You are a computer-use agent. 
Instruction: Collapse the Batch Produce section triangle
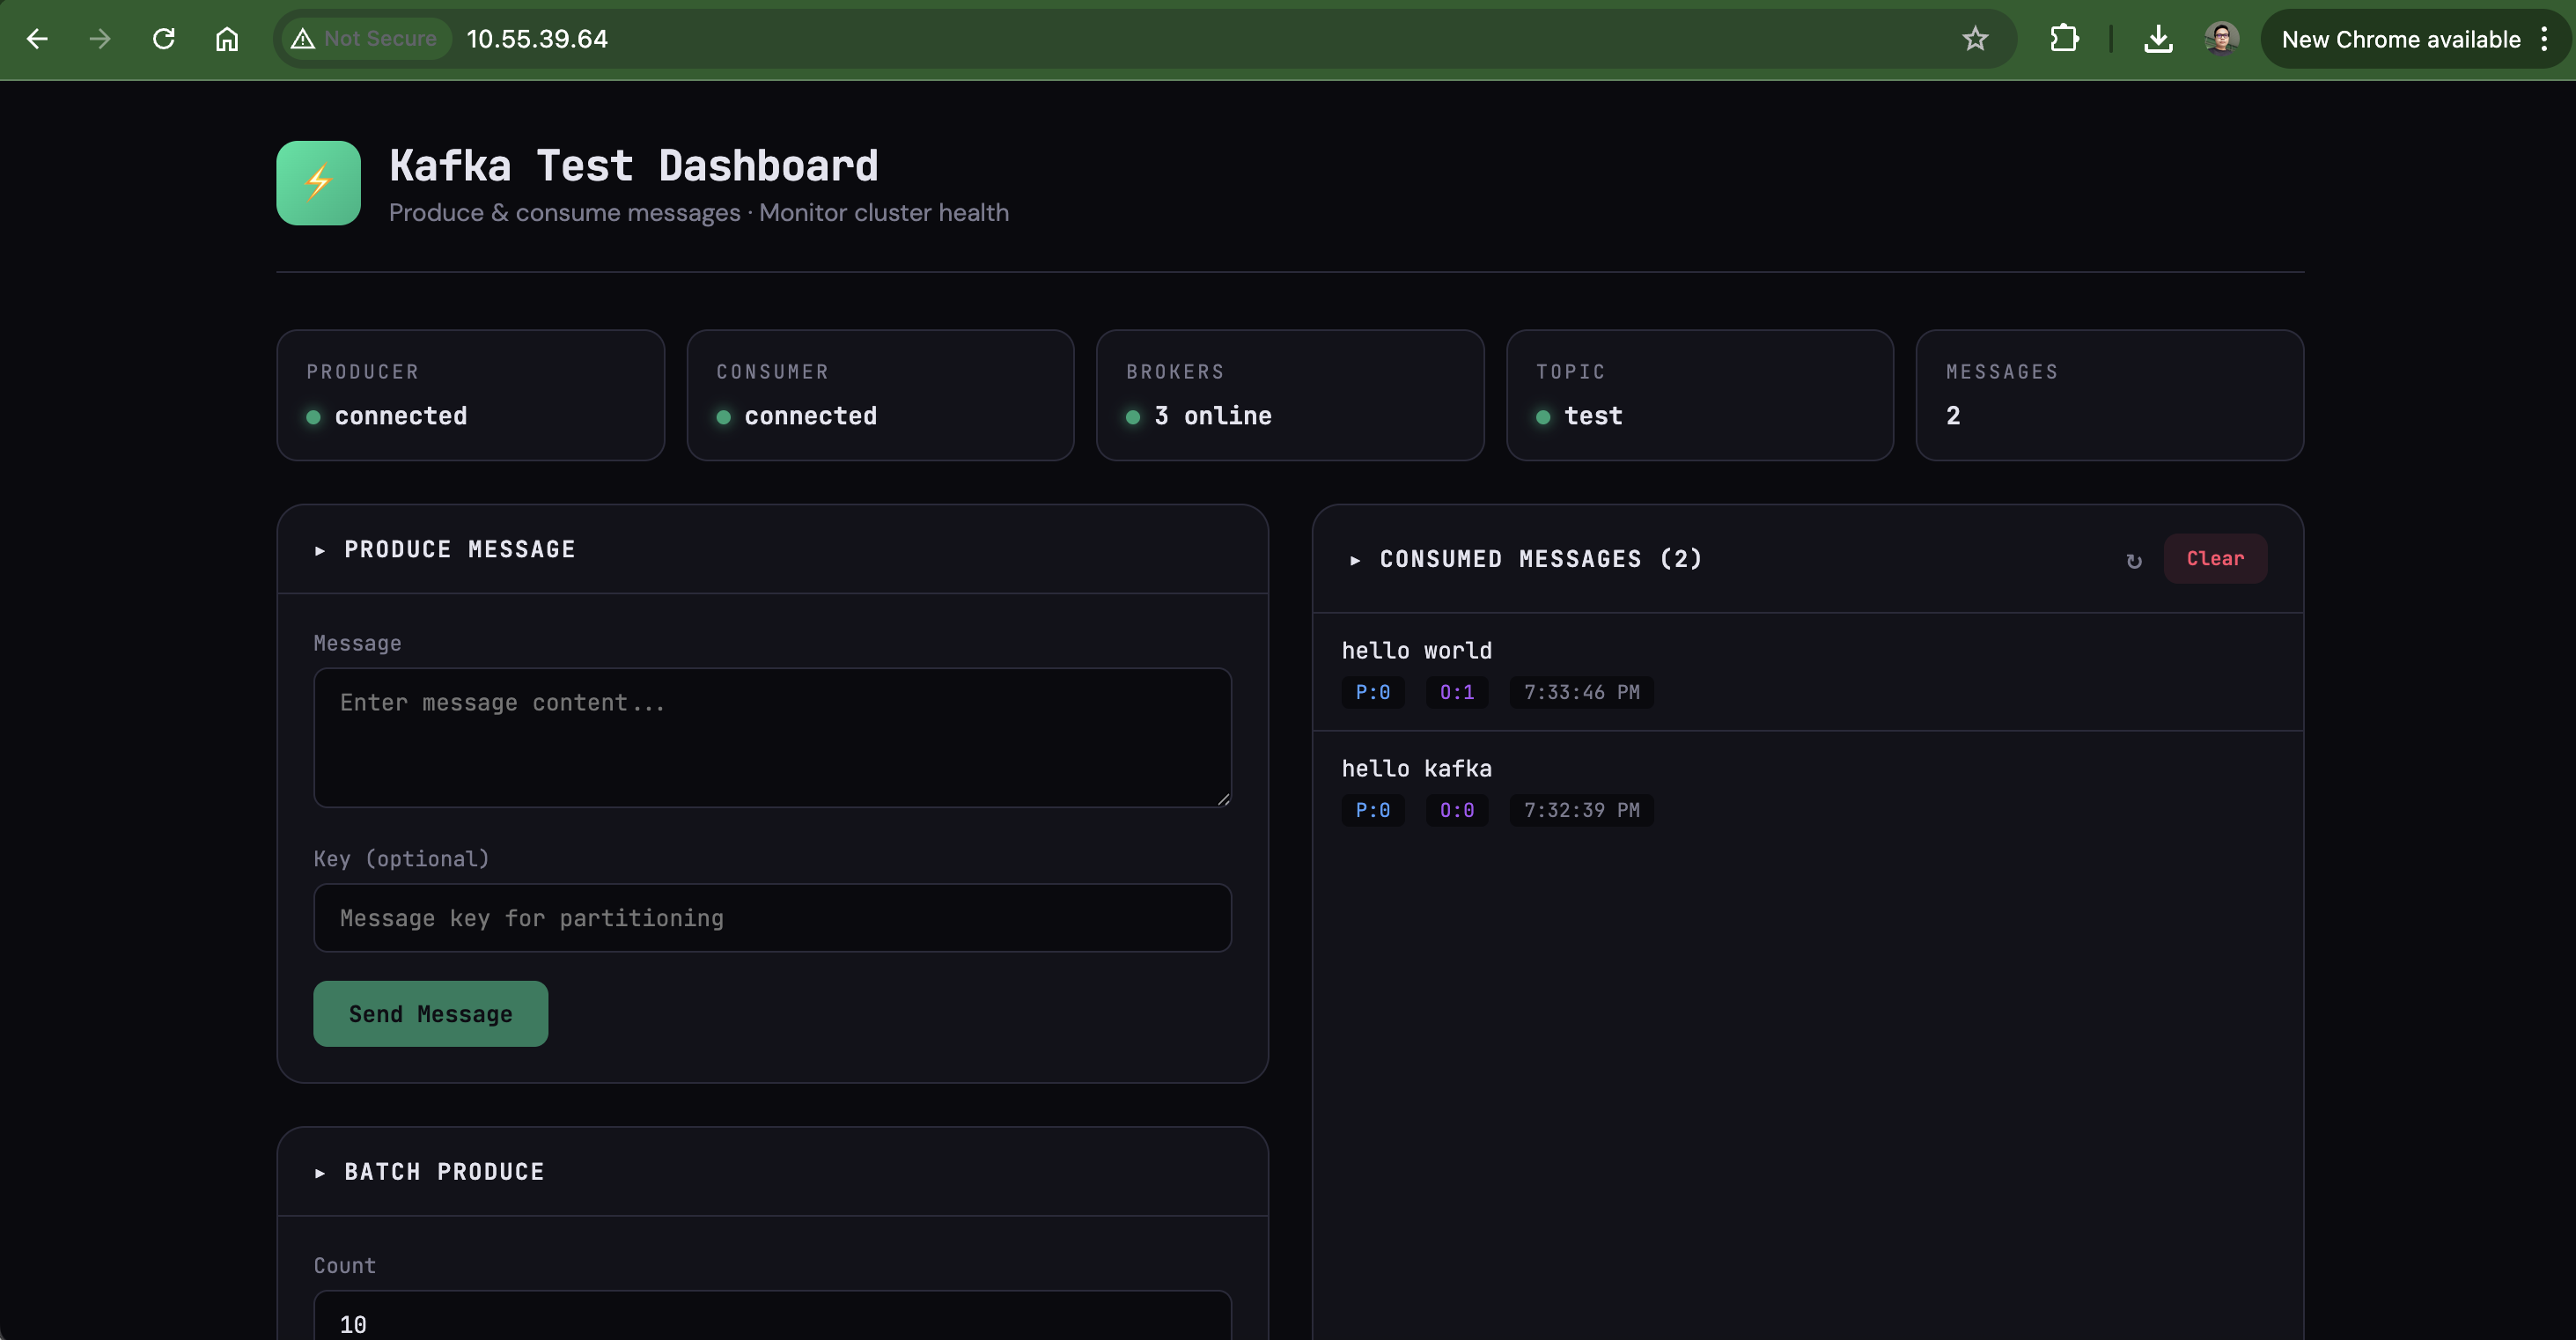(320, 1172)
